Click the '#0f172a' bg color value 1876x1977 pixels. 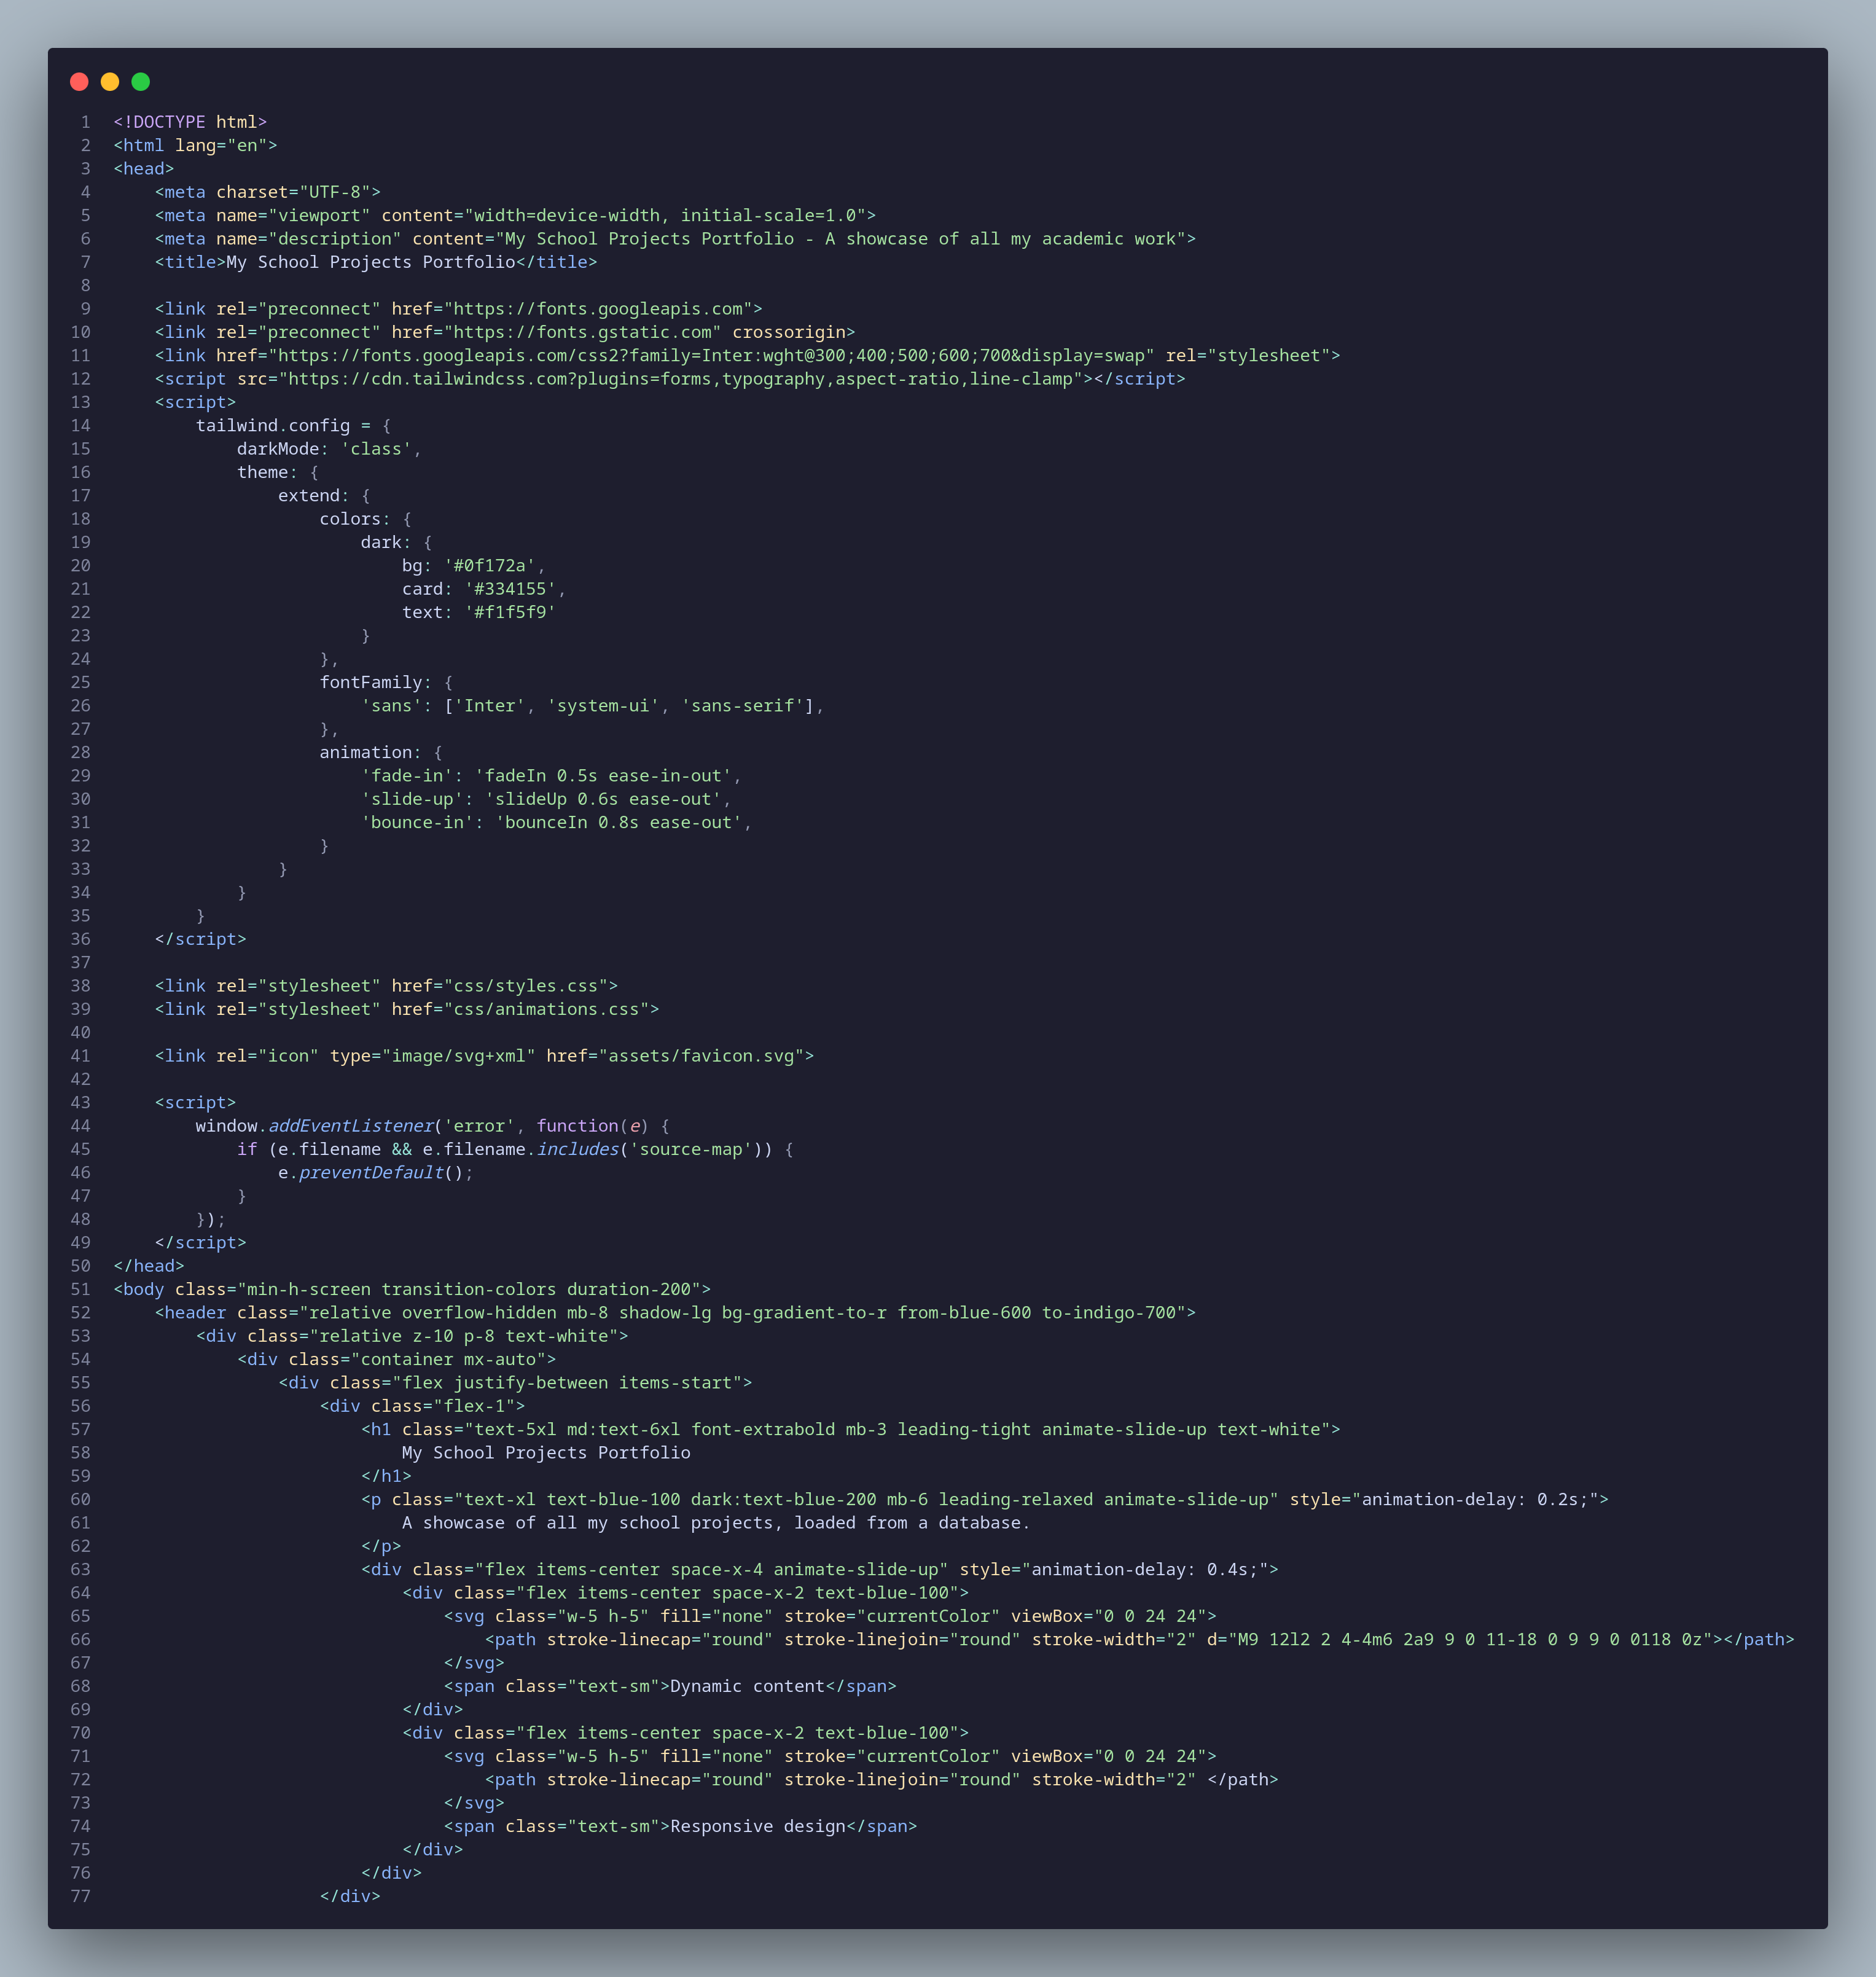(490, 566)
